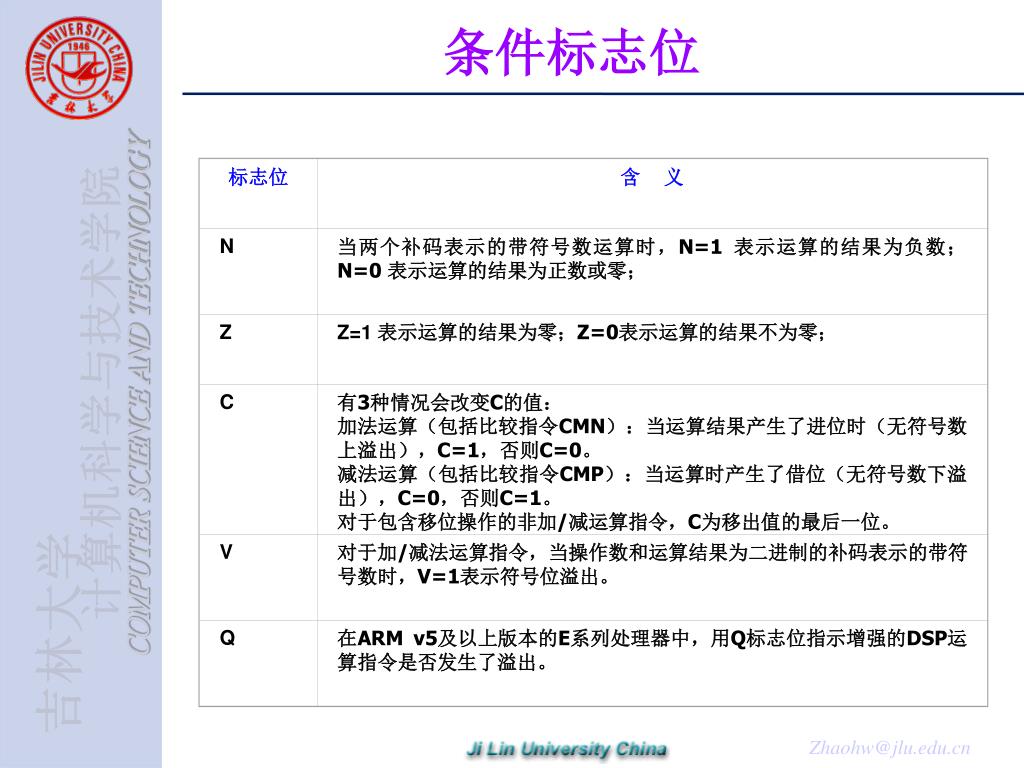Click the line mentioning 比较指令CMP

pos(652,474)
